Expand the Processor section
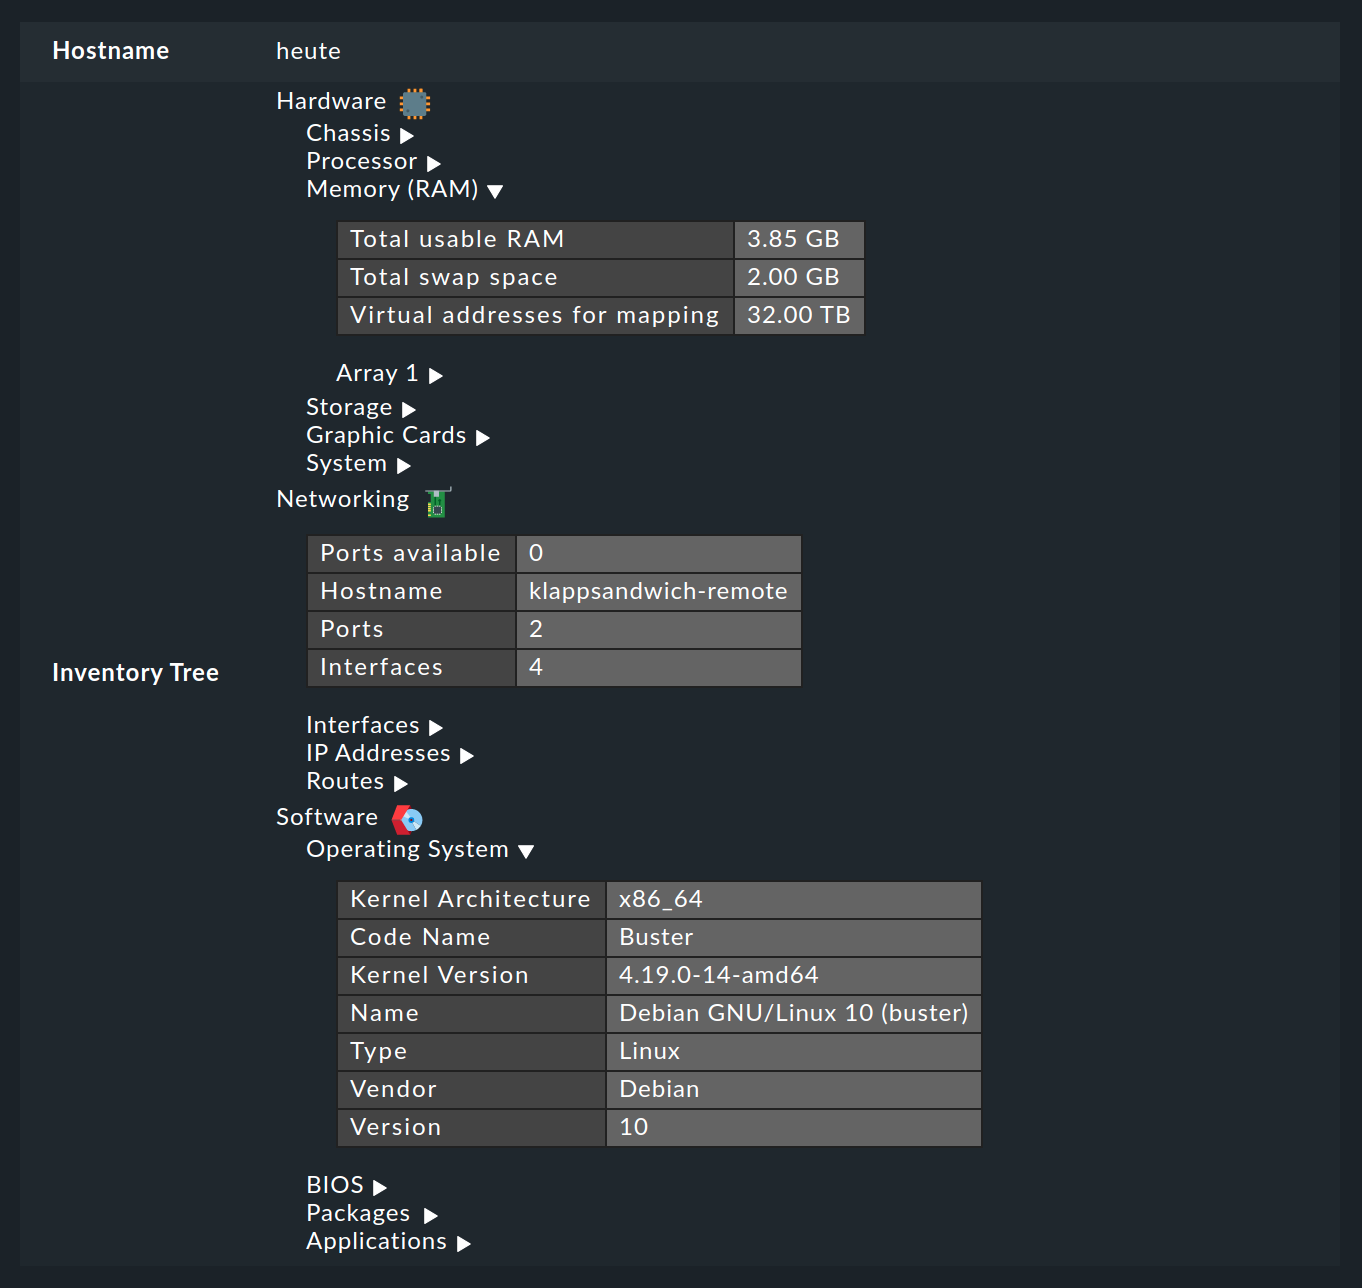Image resolution: width=1362 pixels, height=1288 pixels. pos(432,161)
